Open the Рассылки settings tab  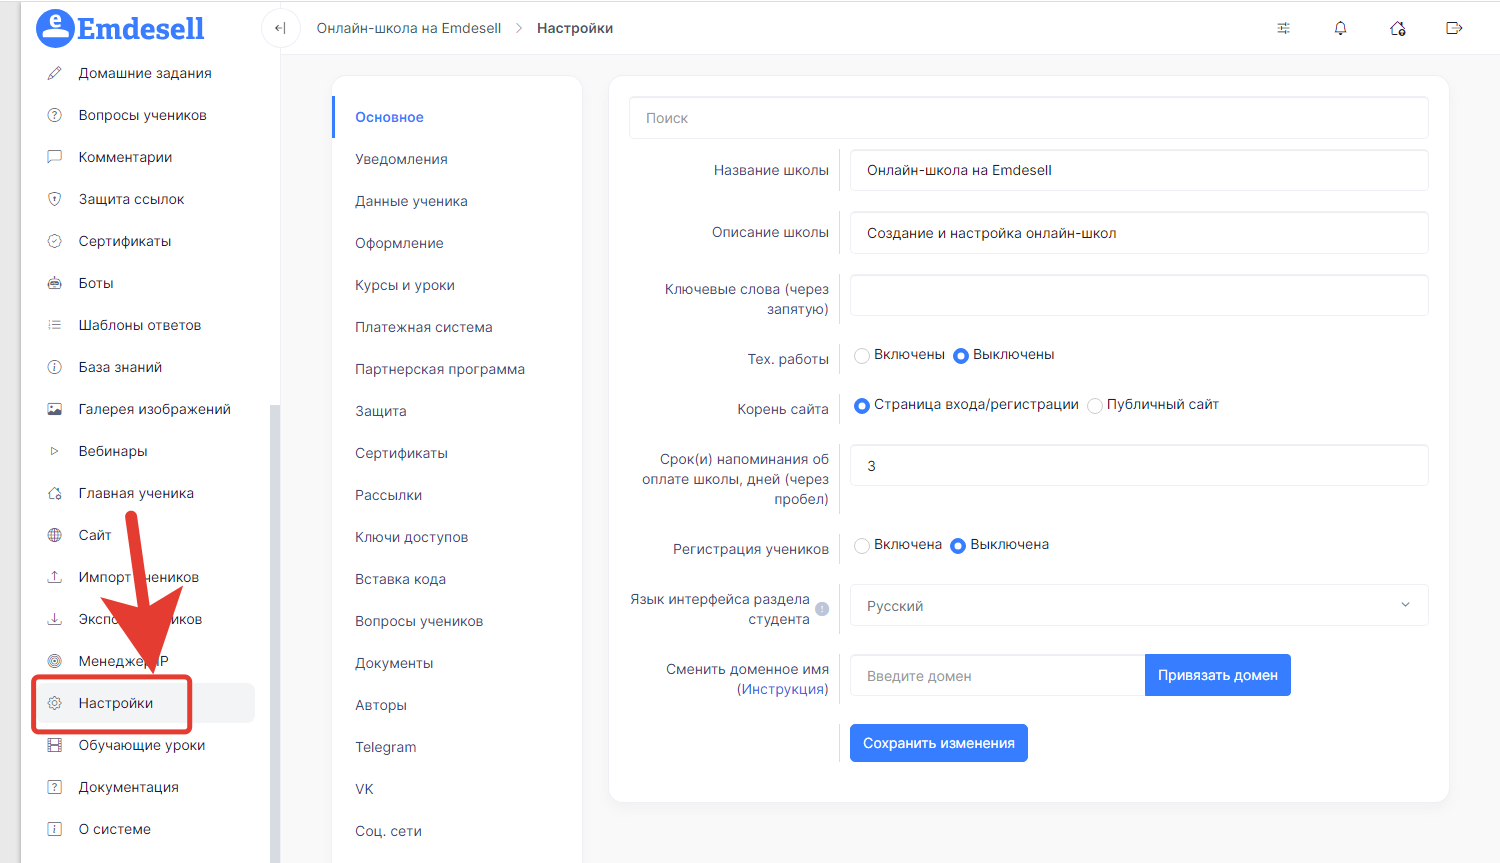click(389, 495)
